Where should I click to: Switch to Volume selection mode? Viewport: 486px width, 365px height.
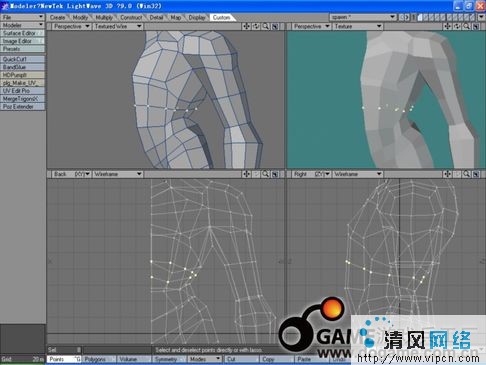coord(134,359)
